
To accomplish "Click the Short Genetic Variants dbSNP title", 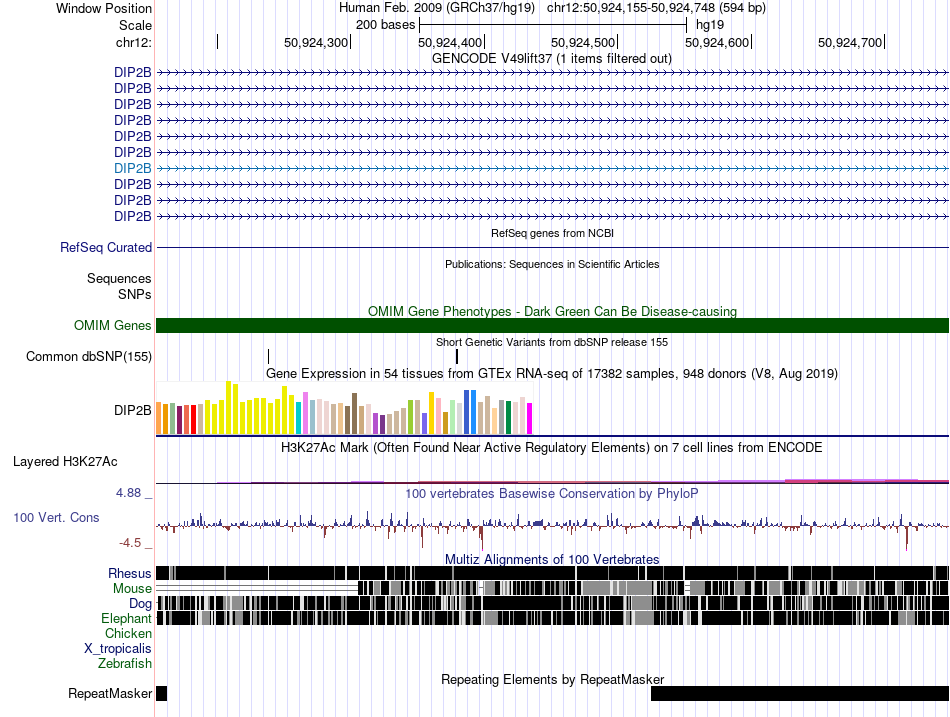I will point(552,342).
